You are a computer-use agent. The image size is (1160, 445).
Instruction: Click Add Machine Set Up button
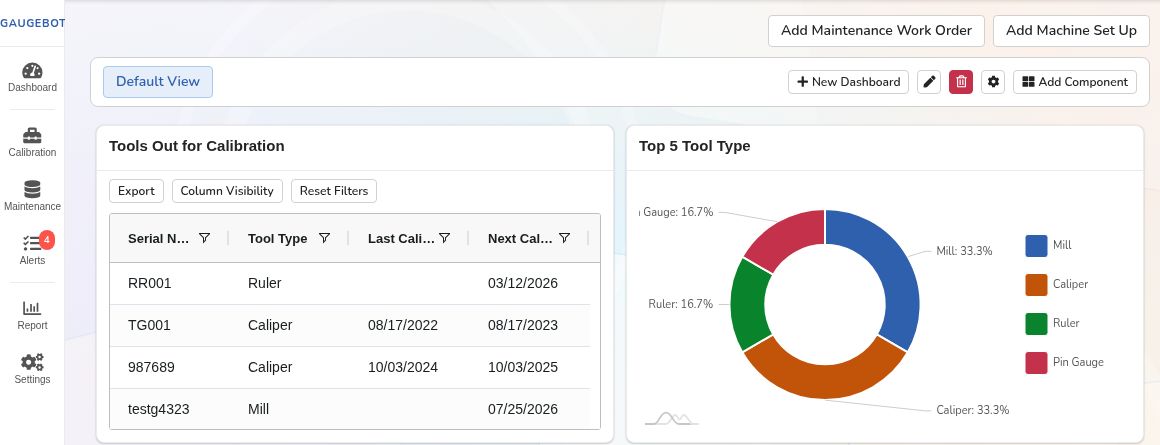click(x=1071, y=31)
